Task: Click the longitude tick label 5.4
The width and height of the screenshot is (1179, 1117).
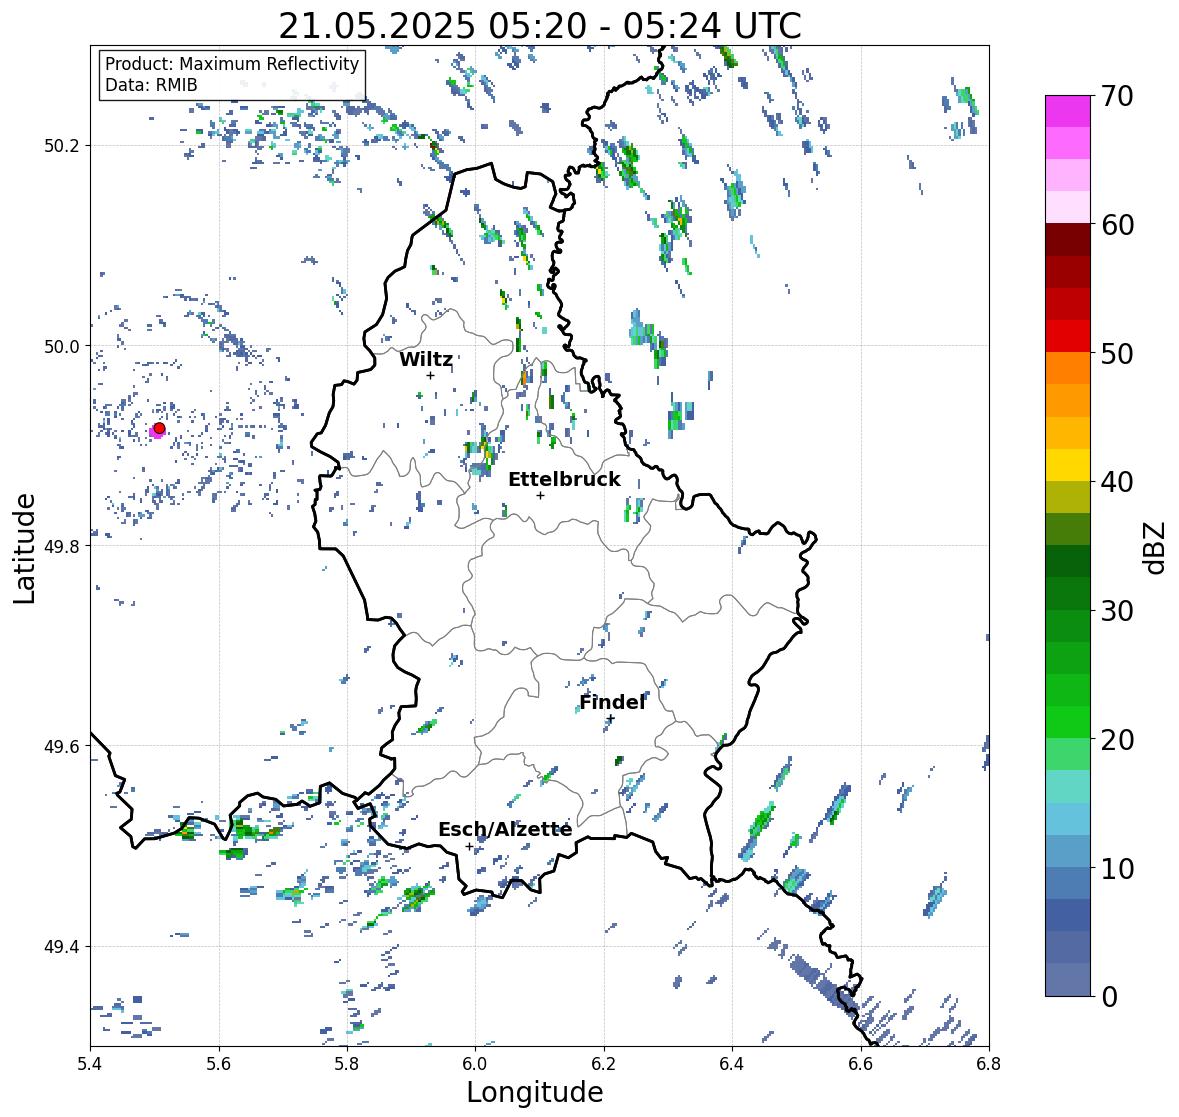Action: 90,1063
